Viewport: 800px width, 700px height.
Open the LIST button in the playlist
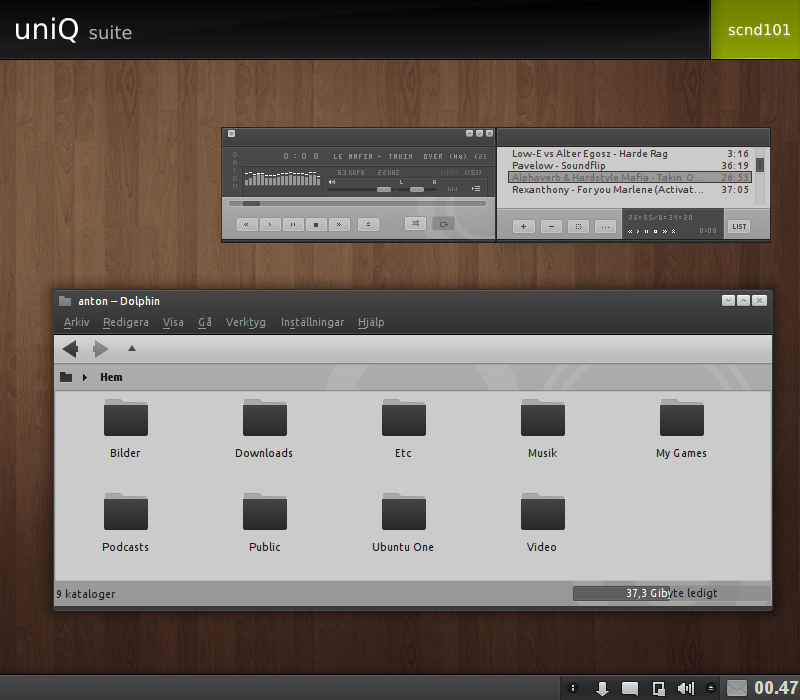click(739, 225)
